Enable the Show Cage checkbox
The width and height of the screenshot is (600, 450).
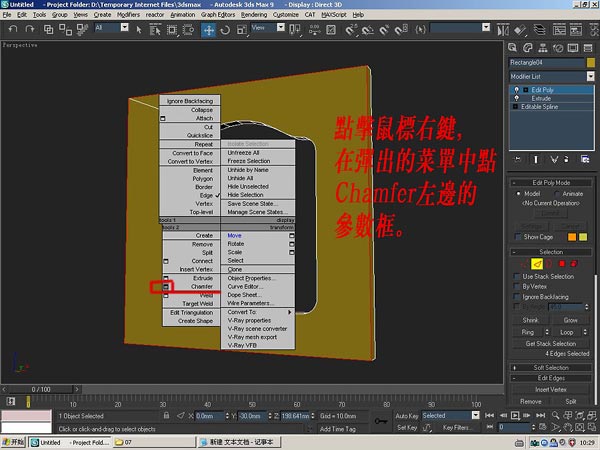pos(517,236)
